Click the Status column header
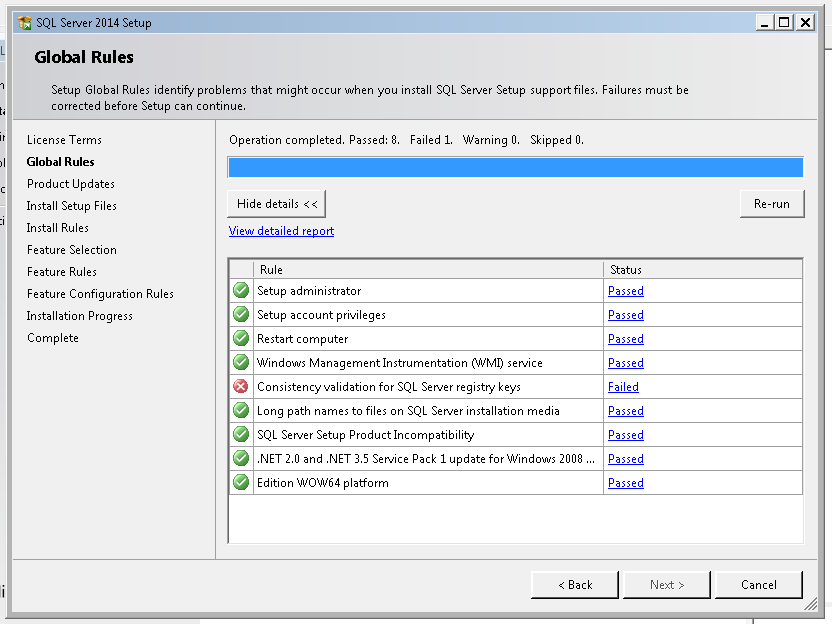832x624 pixels. (703, 270)
